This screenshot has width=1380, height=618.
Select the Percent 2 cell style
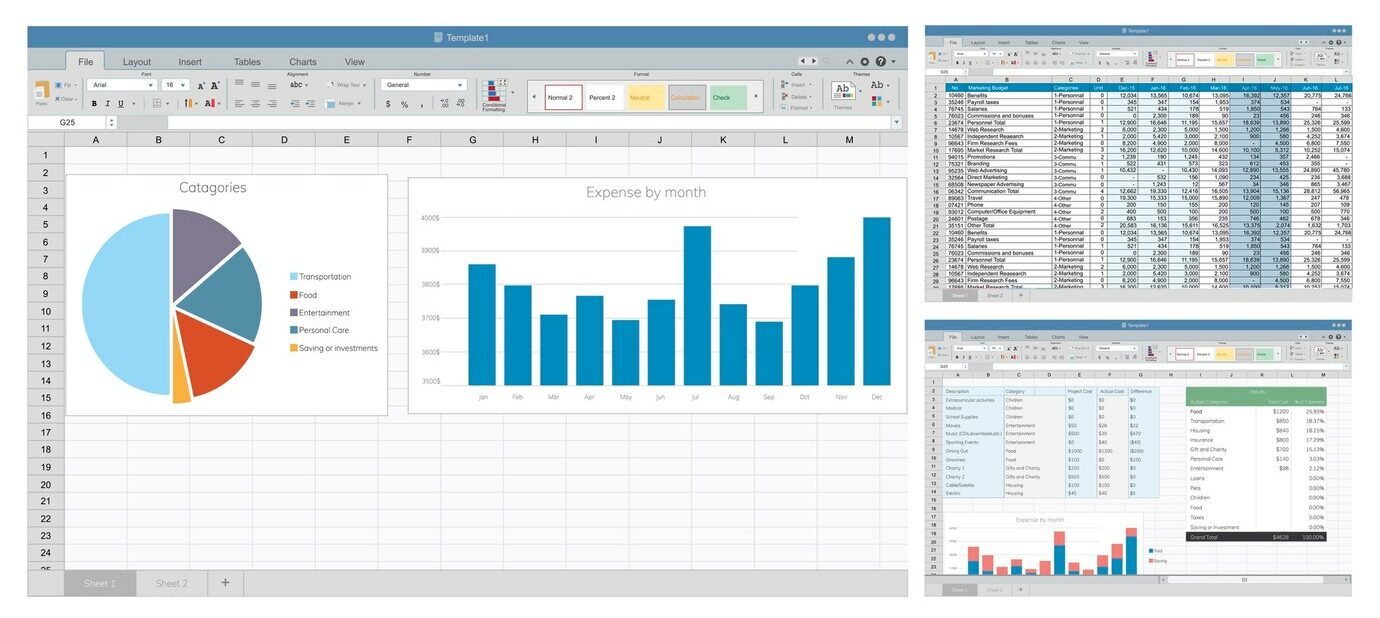point(603,97)
